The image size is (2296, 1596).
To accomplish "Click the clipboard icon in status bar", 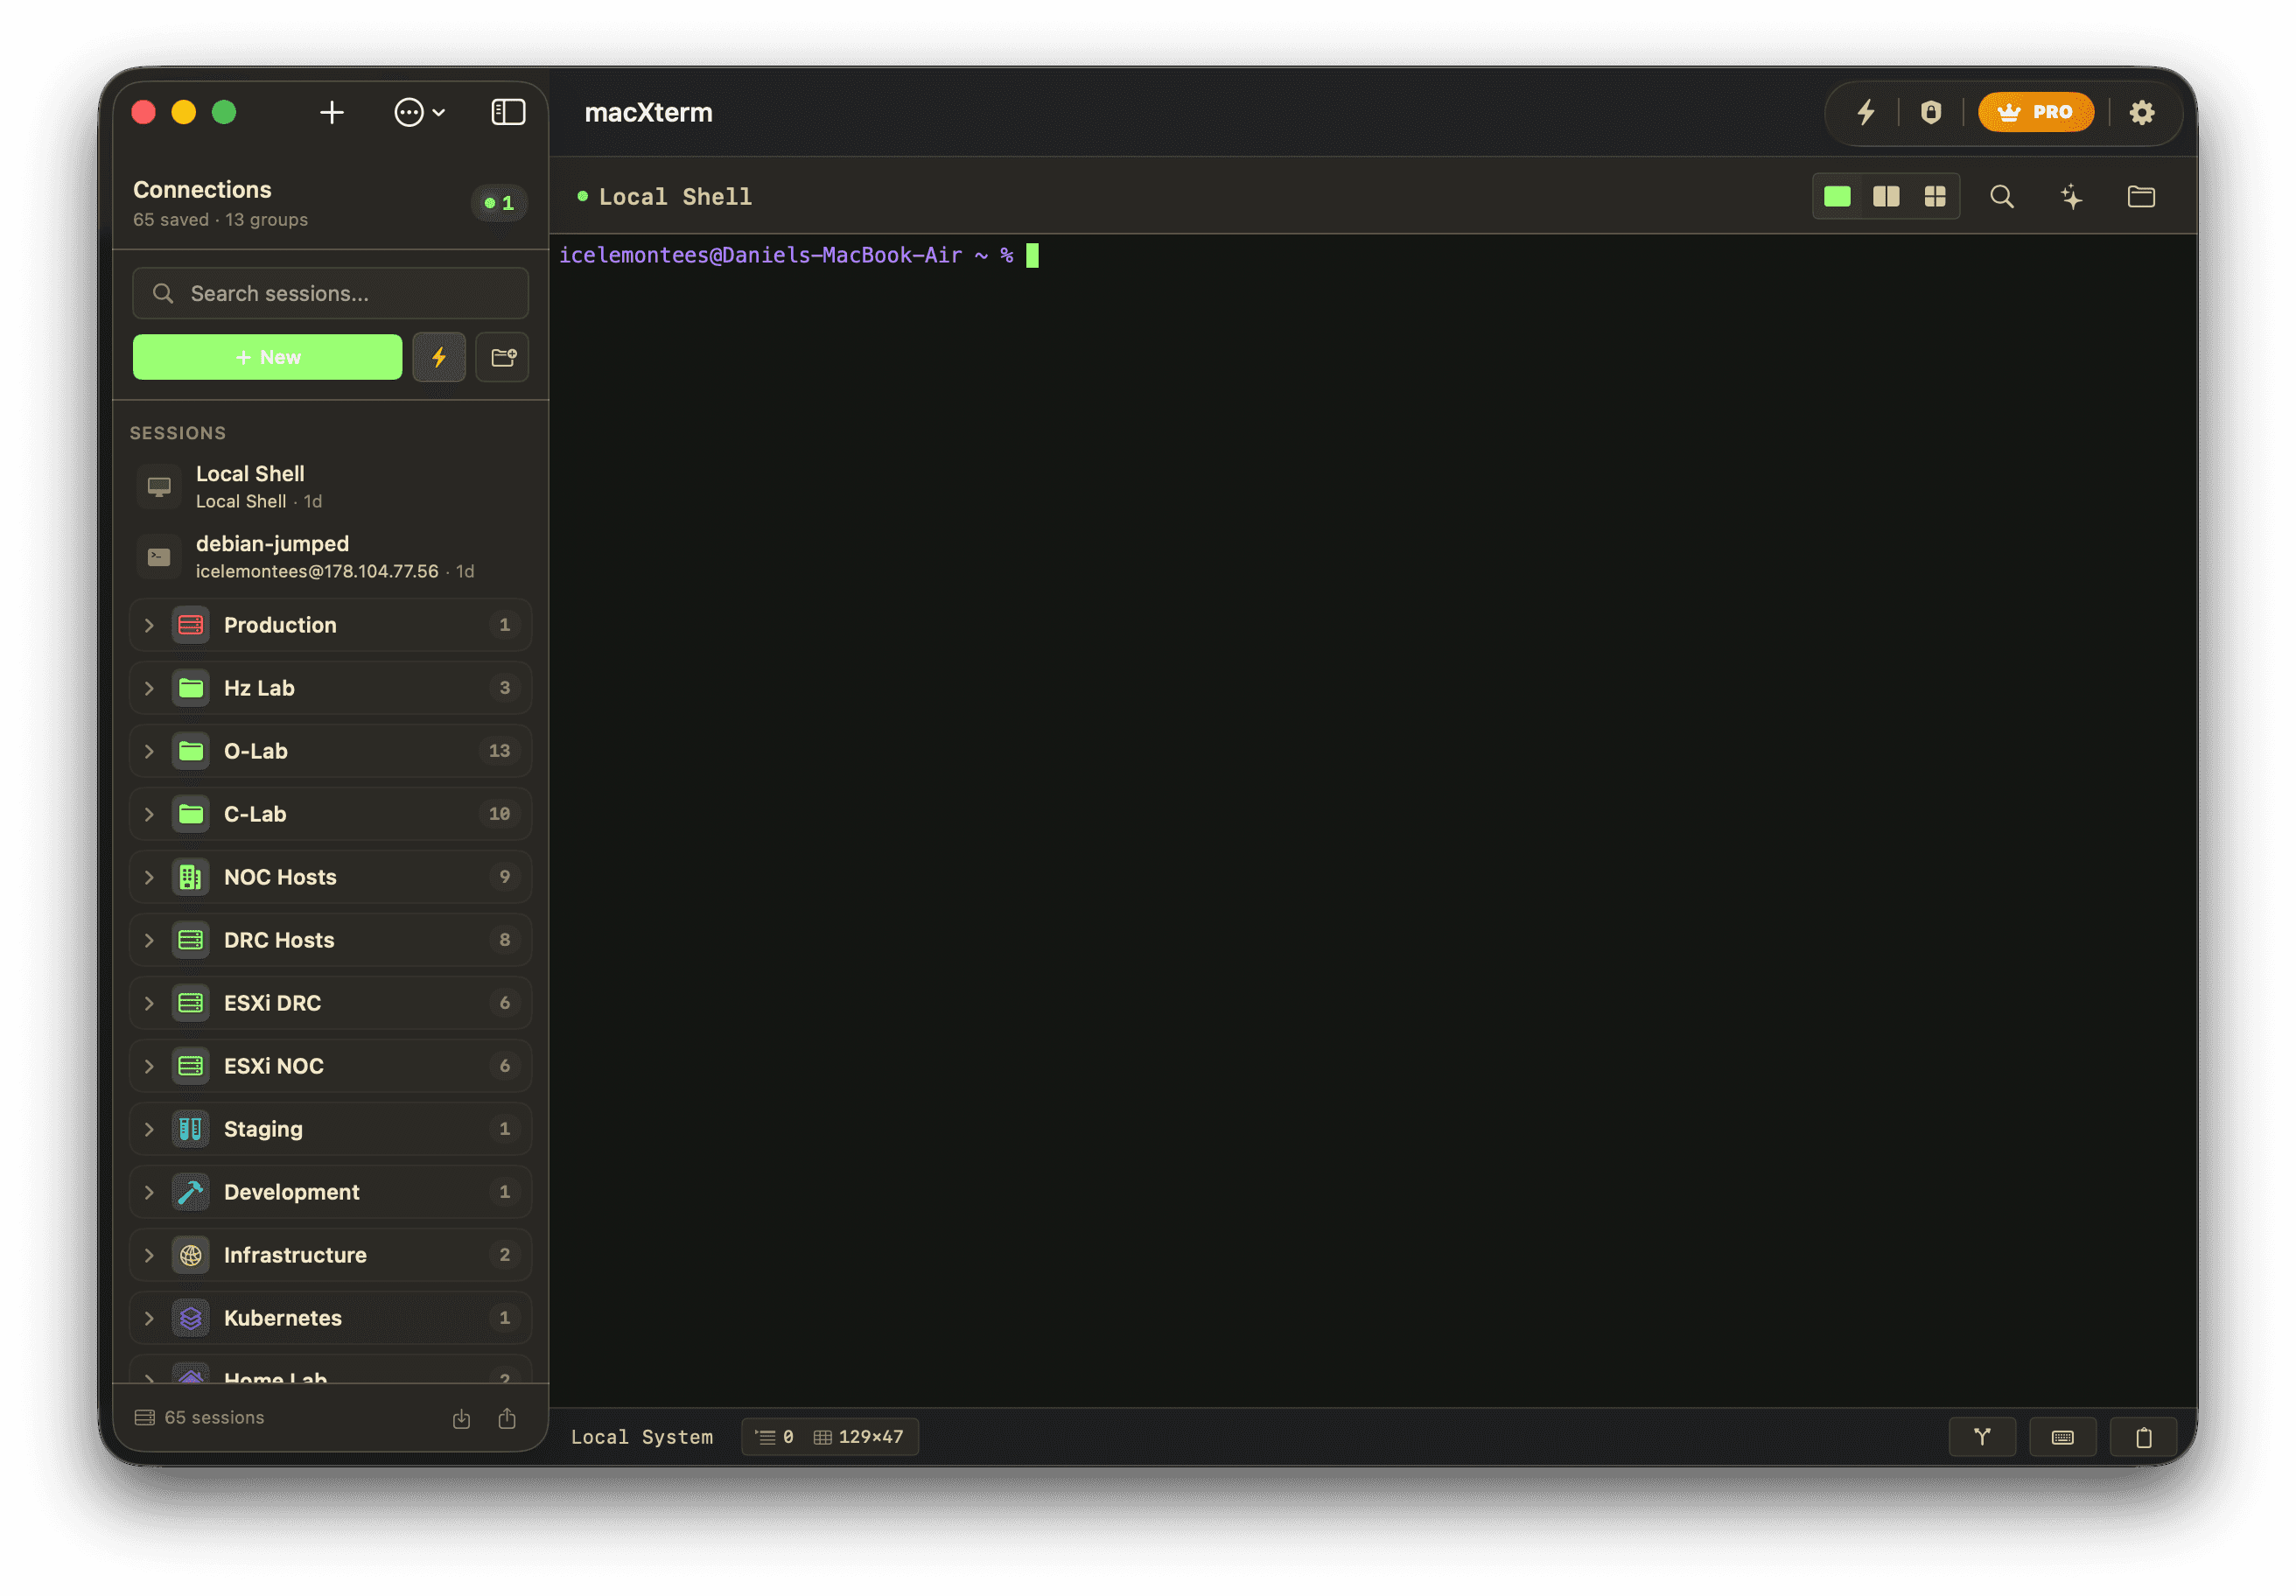I will [x=2143, y=1437].
